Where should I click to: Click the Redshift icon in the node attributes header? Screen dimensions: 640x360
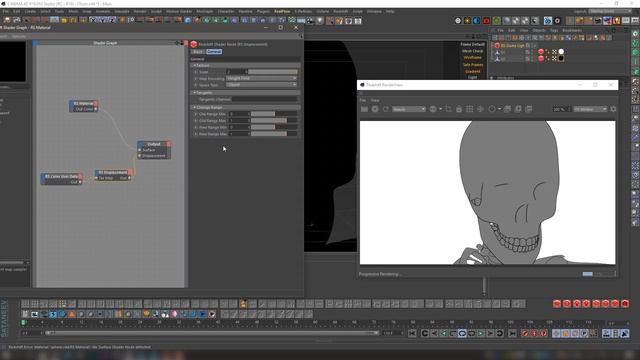194,44
